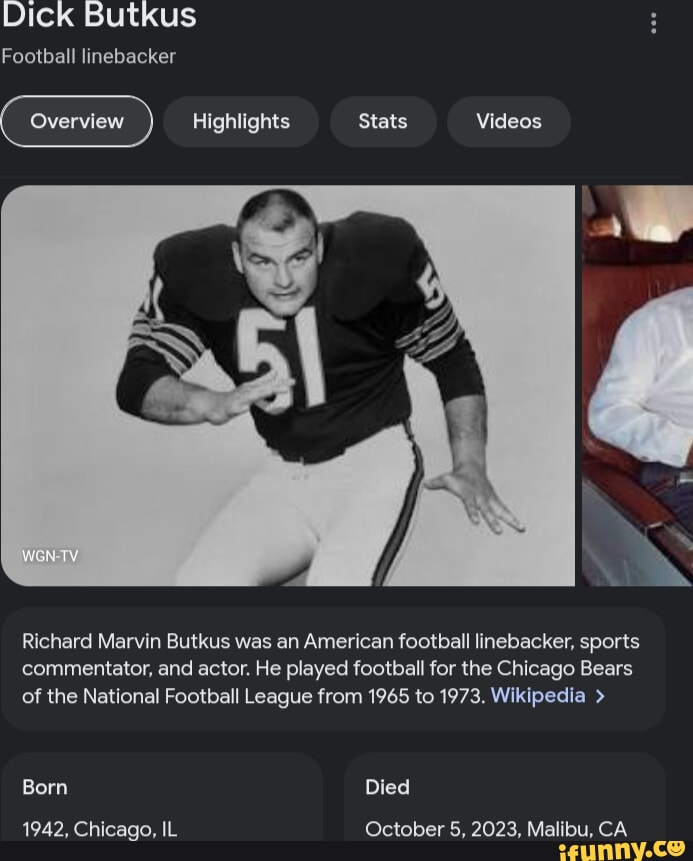Image resolution: width=693 pixels, height=861 pixels.
Task: Switch to the Highlights tab
Action: pos(241,121)
